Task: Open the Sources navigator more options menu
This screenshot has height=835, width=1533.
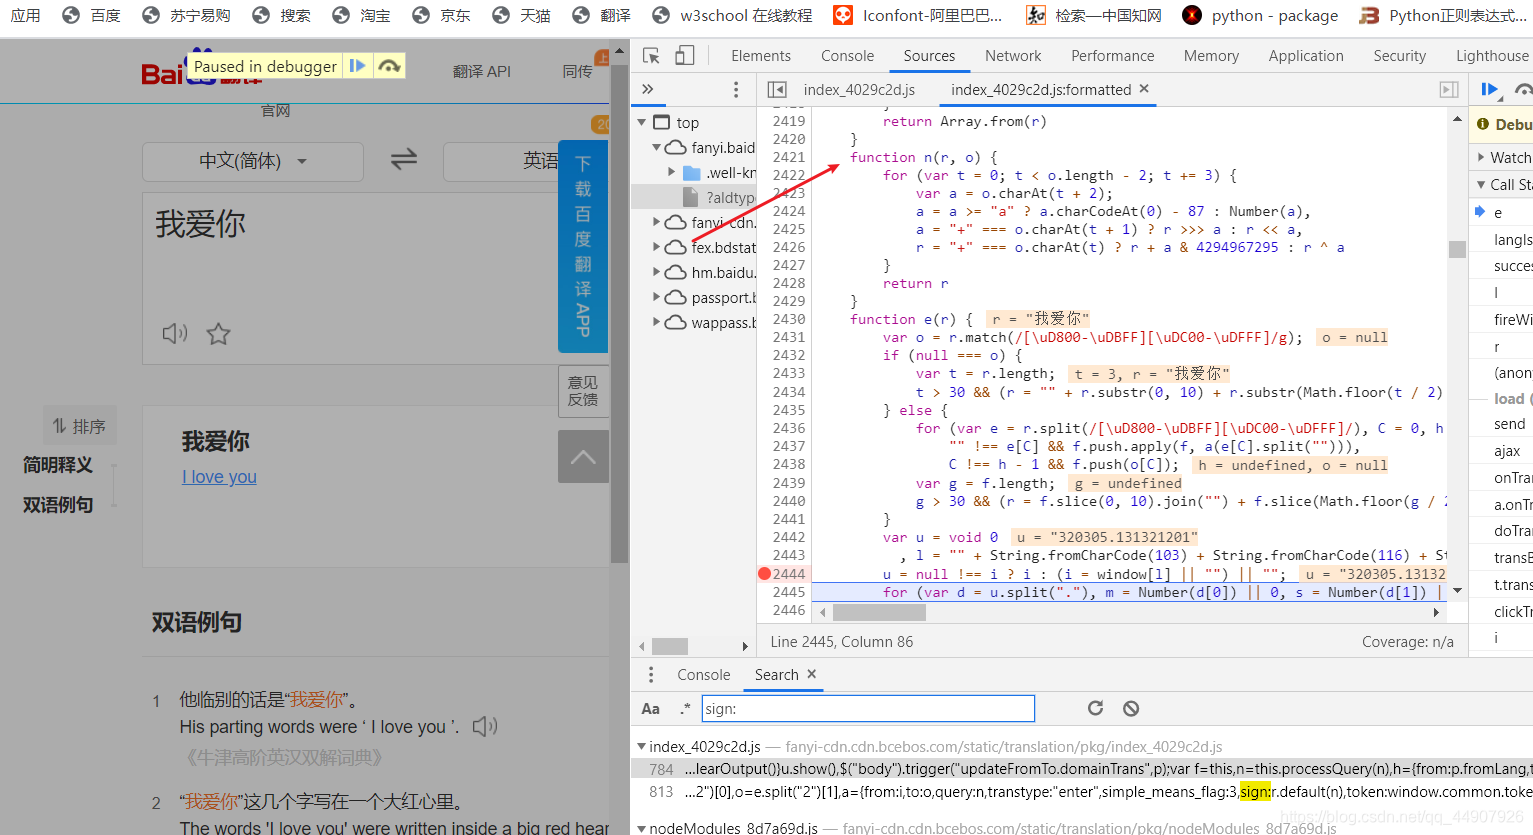Action: (x=736, y=90)
